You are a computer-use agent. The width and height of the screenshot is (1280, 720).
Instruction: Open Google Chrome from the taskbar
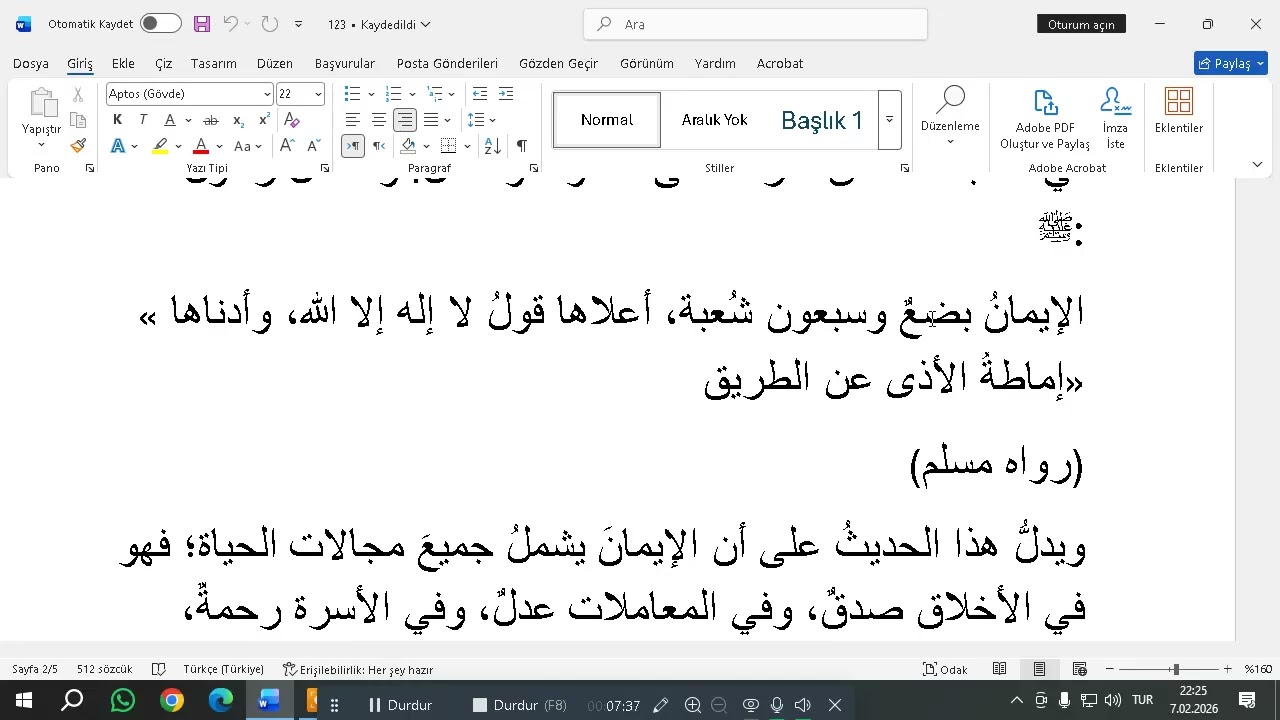click(172, 702)
